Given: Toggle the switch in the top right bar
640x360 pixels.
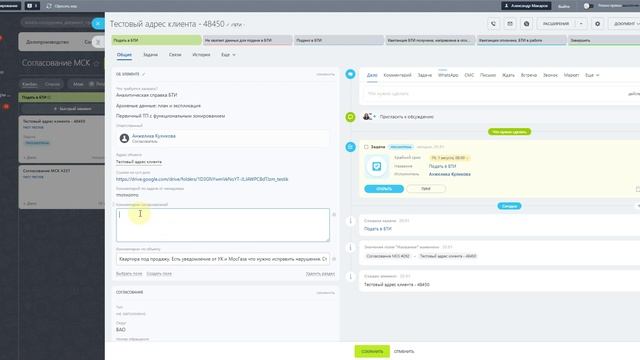Looking at the screenshot, I should 588,6.
